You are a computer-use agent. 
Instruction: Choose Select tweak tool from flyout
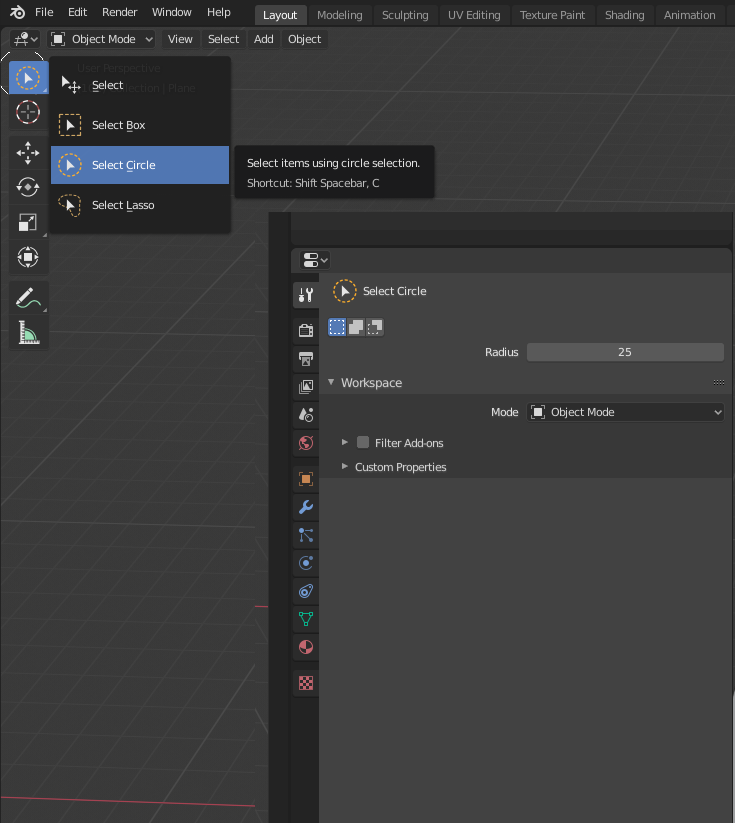(140, 85)
